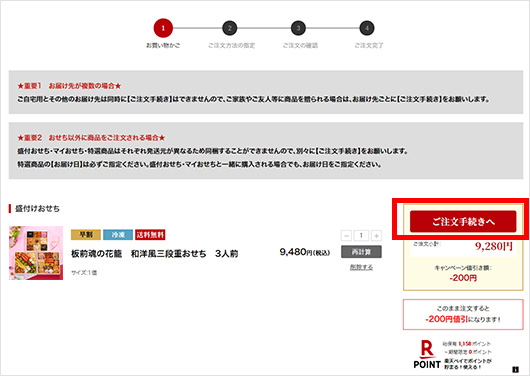Click the step 2 circle indicator
Image resolution: width=530 pixels, height=376 pixels.
click(x=230, y=28)
